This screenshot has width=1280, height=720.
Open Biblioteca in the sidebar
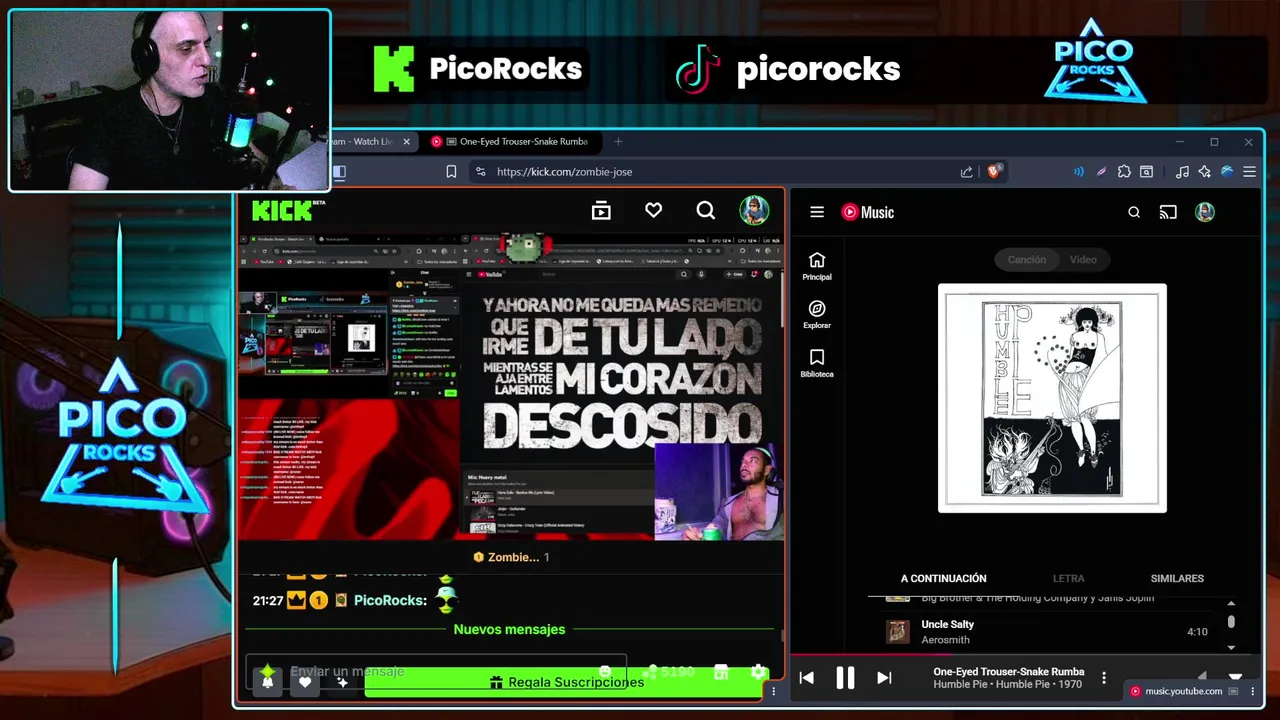(817, 364)
